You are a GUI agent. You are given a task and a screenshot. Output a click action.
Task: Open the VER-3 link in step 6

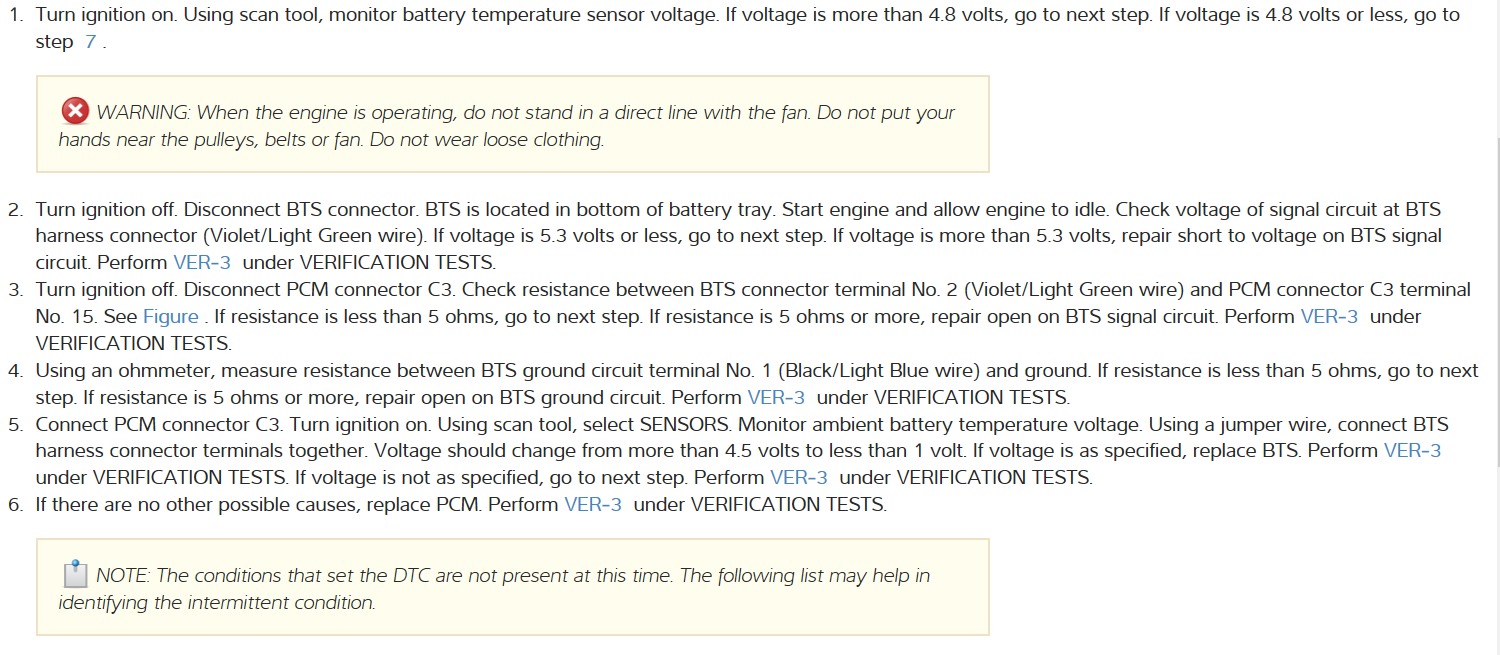pyautogui.click(x=593, y=504)
